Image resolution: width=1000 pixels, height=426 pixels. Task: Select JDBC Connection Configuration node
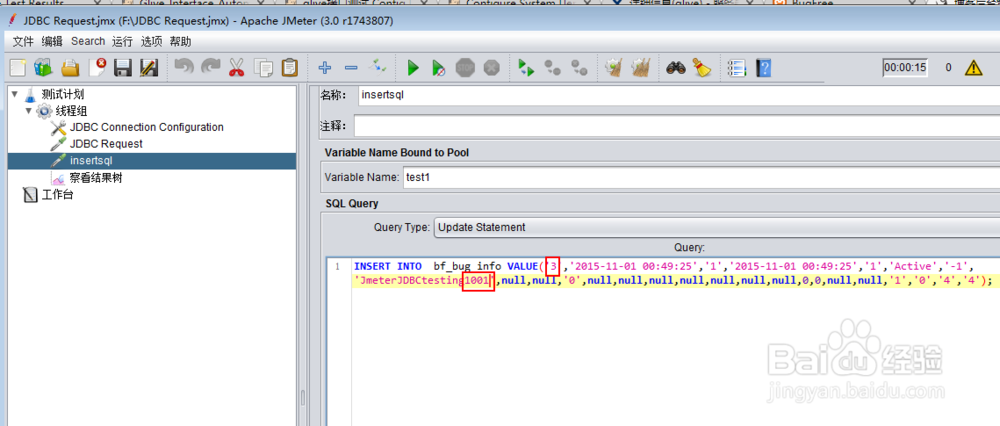[x=147, y=128]
